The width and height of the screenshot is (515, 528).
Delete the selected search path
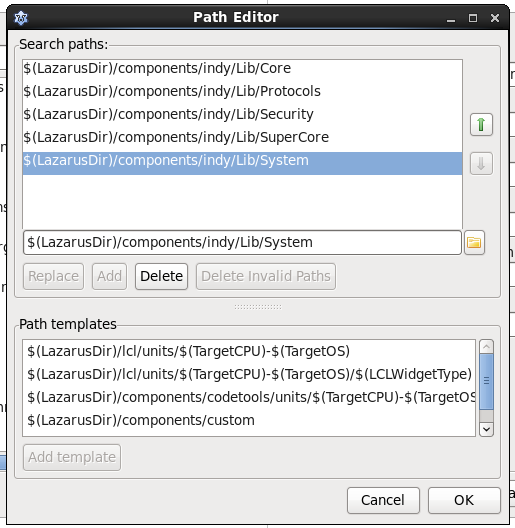(161, 276)
